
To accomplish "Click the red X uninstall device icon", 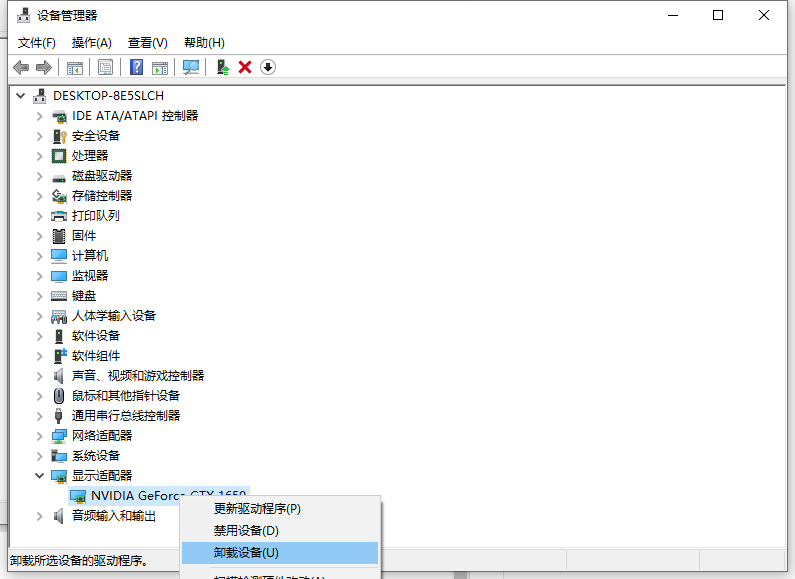I will [x=245, y=67].
